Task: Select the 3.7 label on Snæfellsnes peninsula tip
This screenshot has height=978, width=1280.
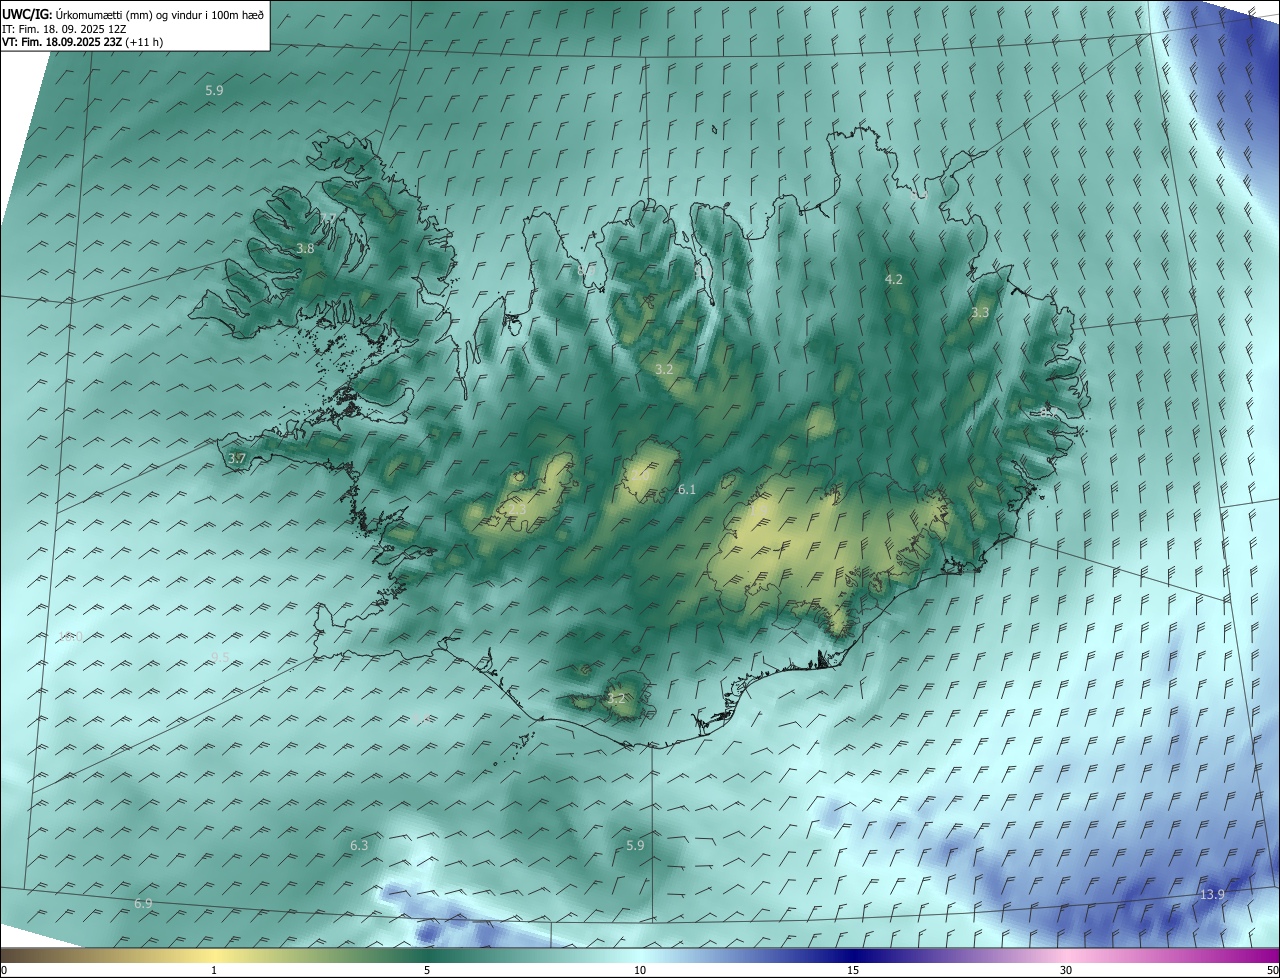Action: (237, 459)
